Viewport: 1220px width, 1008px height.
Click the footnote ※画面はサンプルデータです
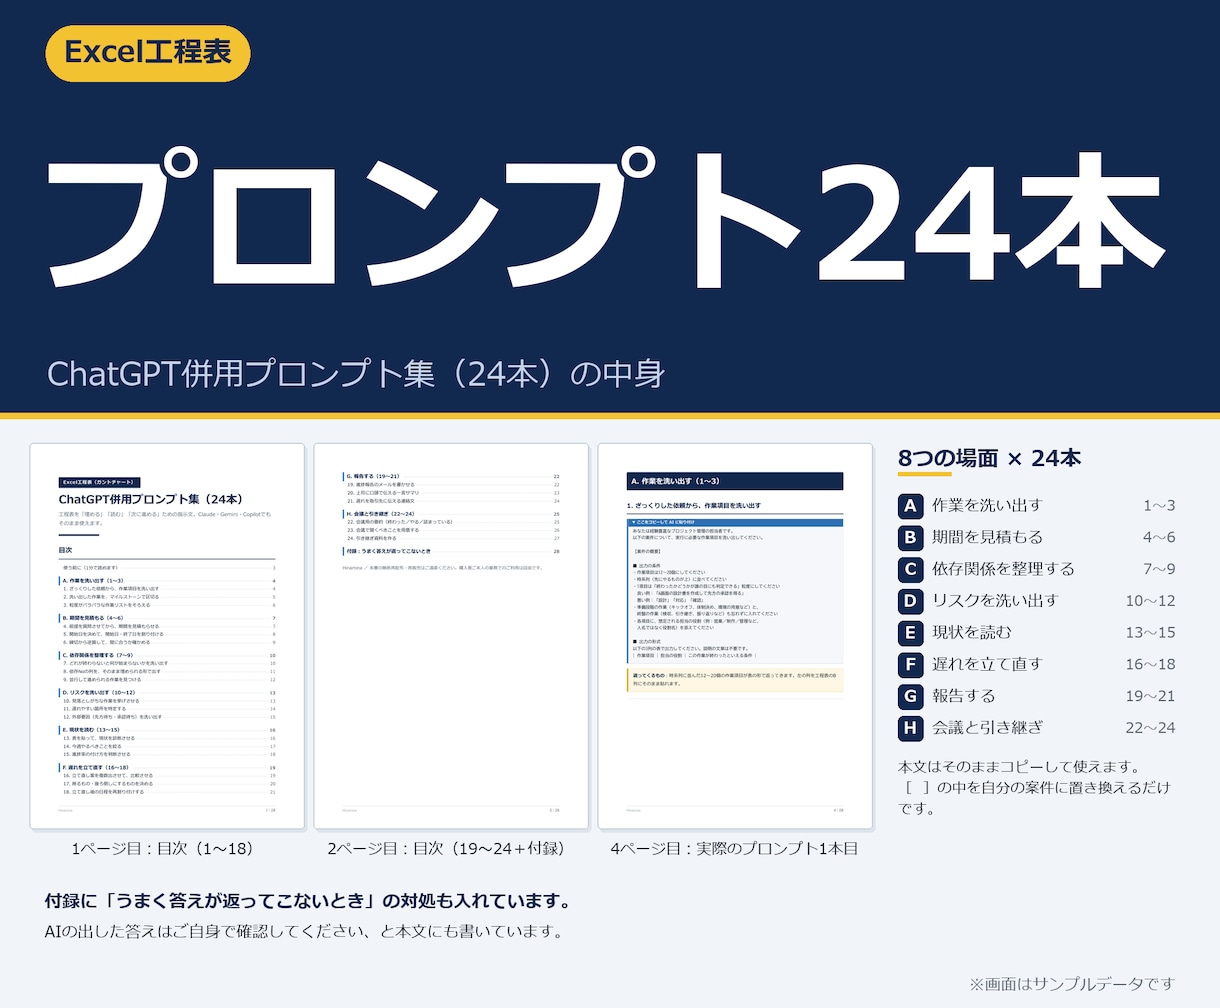click(1071, 984)
